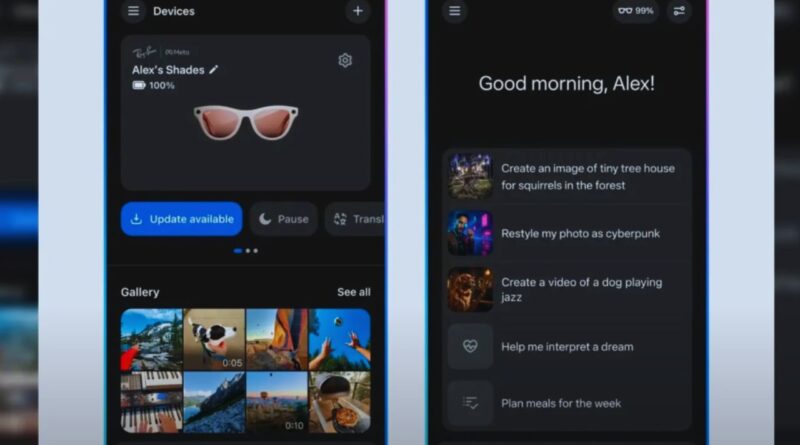Viewport: 800px width, 445px height.
Task: Tap the heart icon for dream interpretation
Action: [470, 346]
